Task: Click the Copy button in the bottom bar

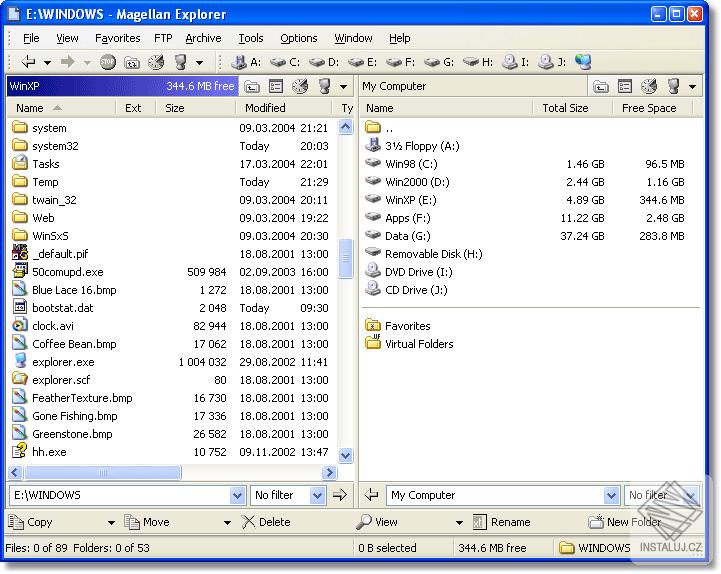Action: [31, 522]
